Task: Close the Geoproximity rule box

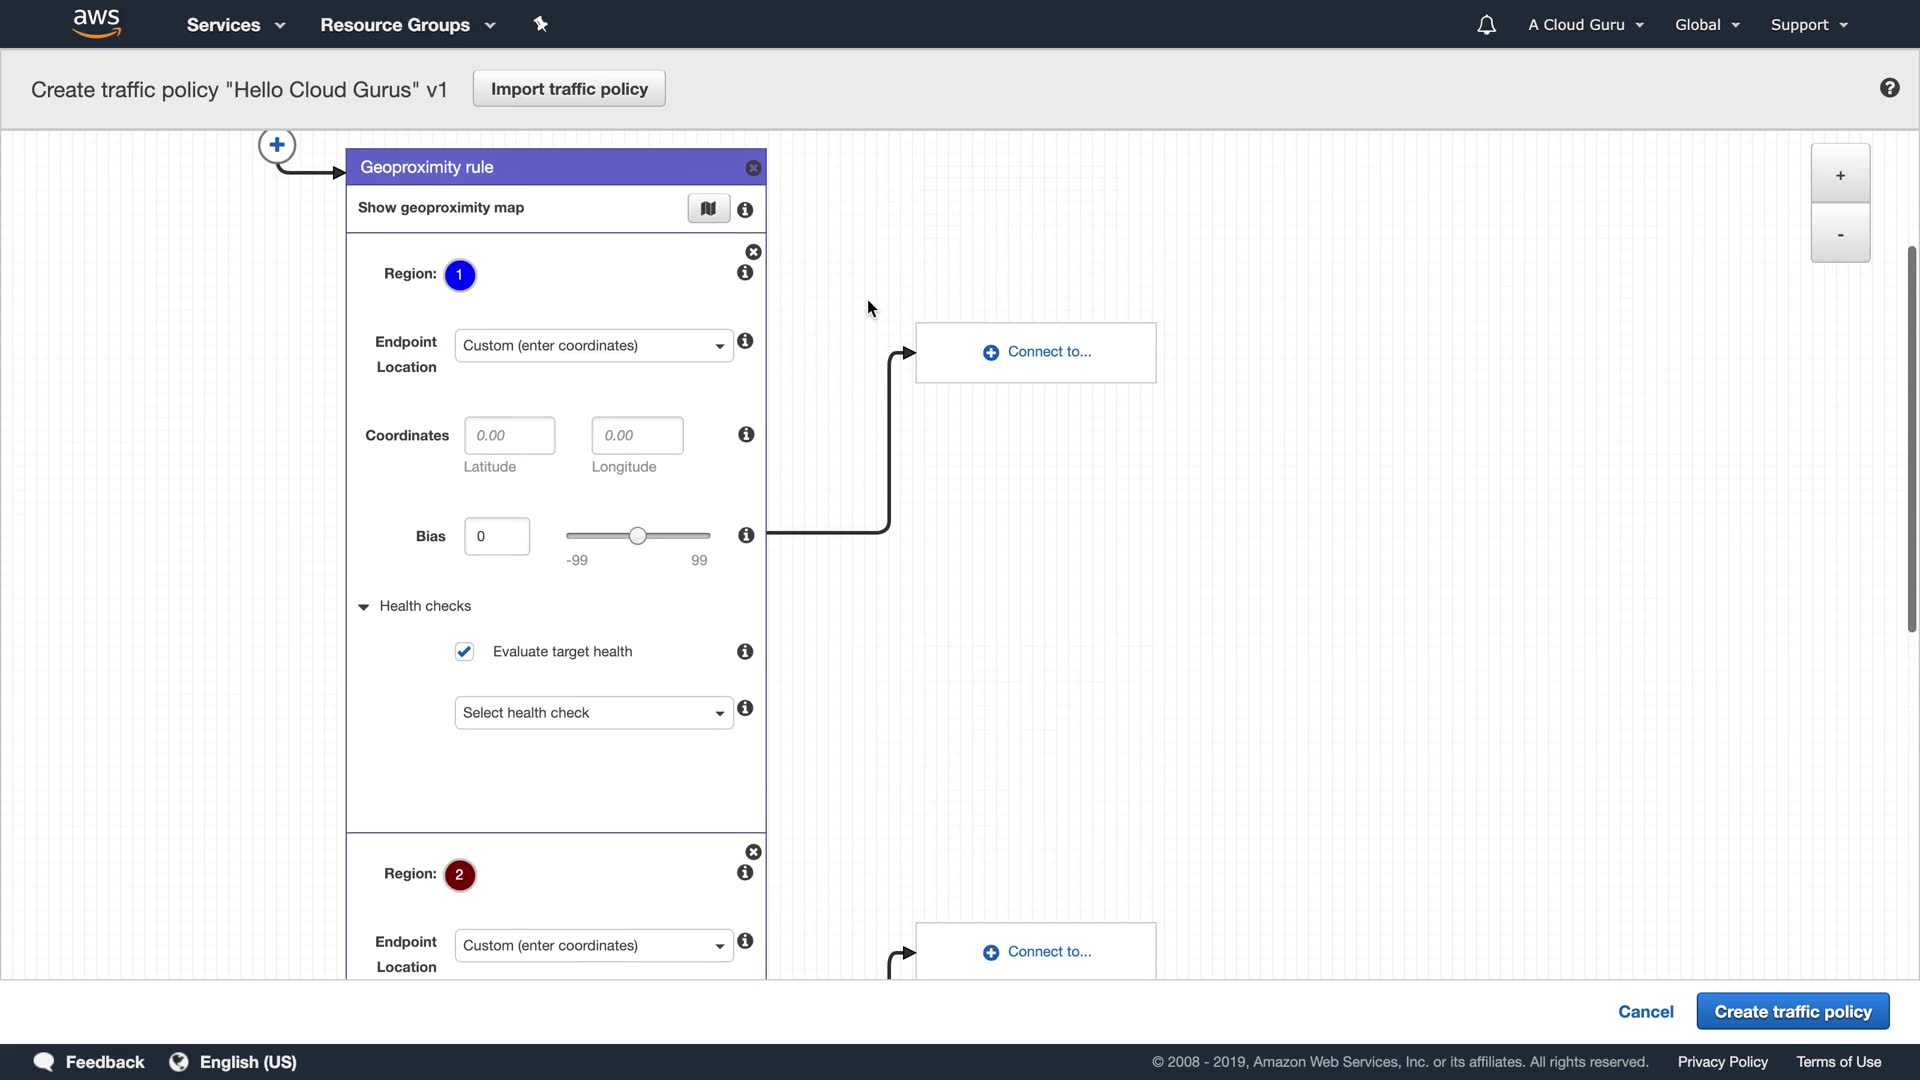Action: tap(754, 168)
